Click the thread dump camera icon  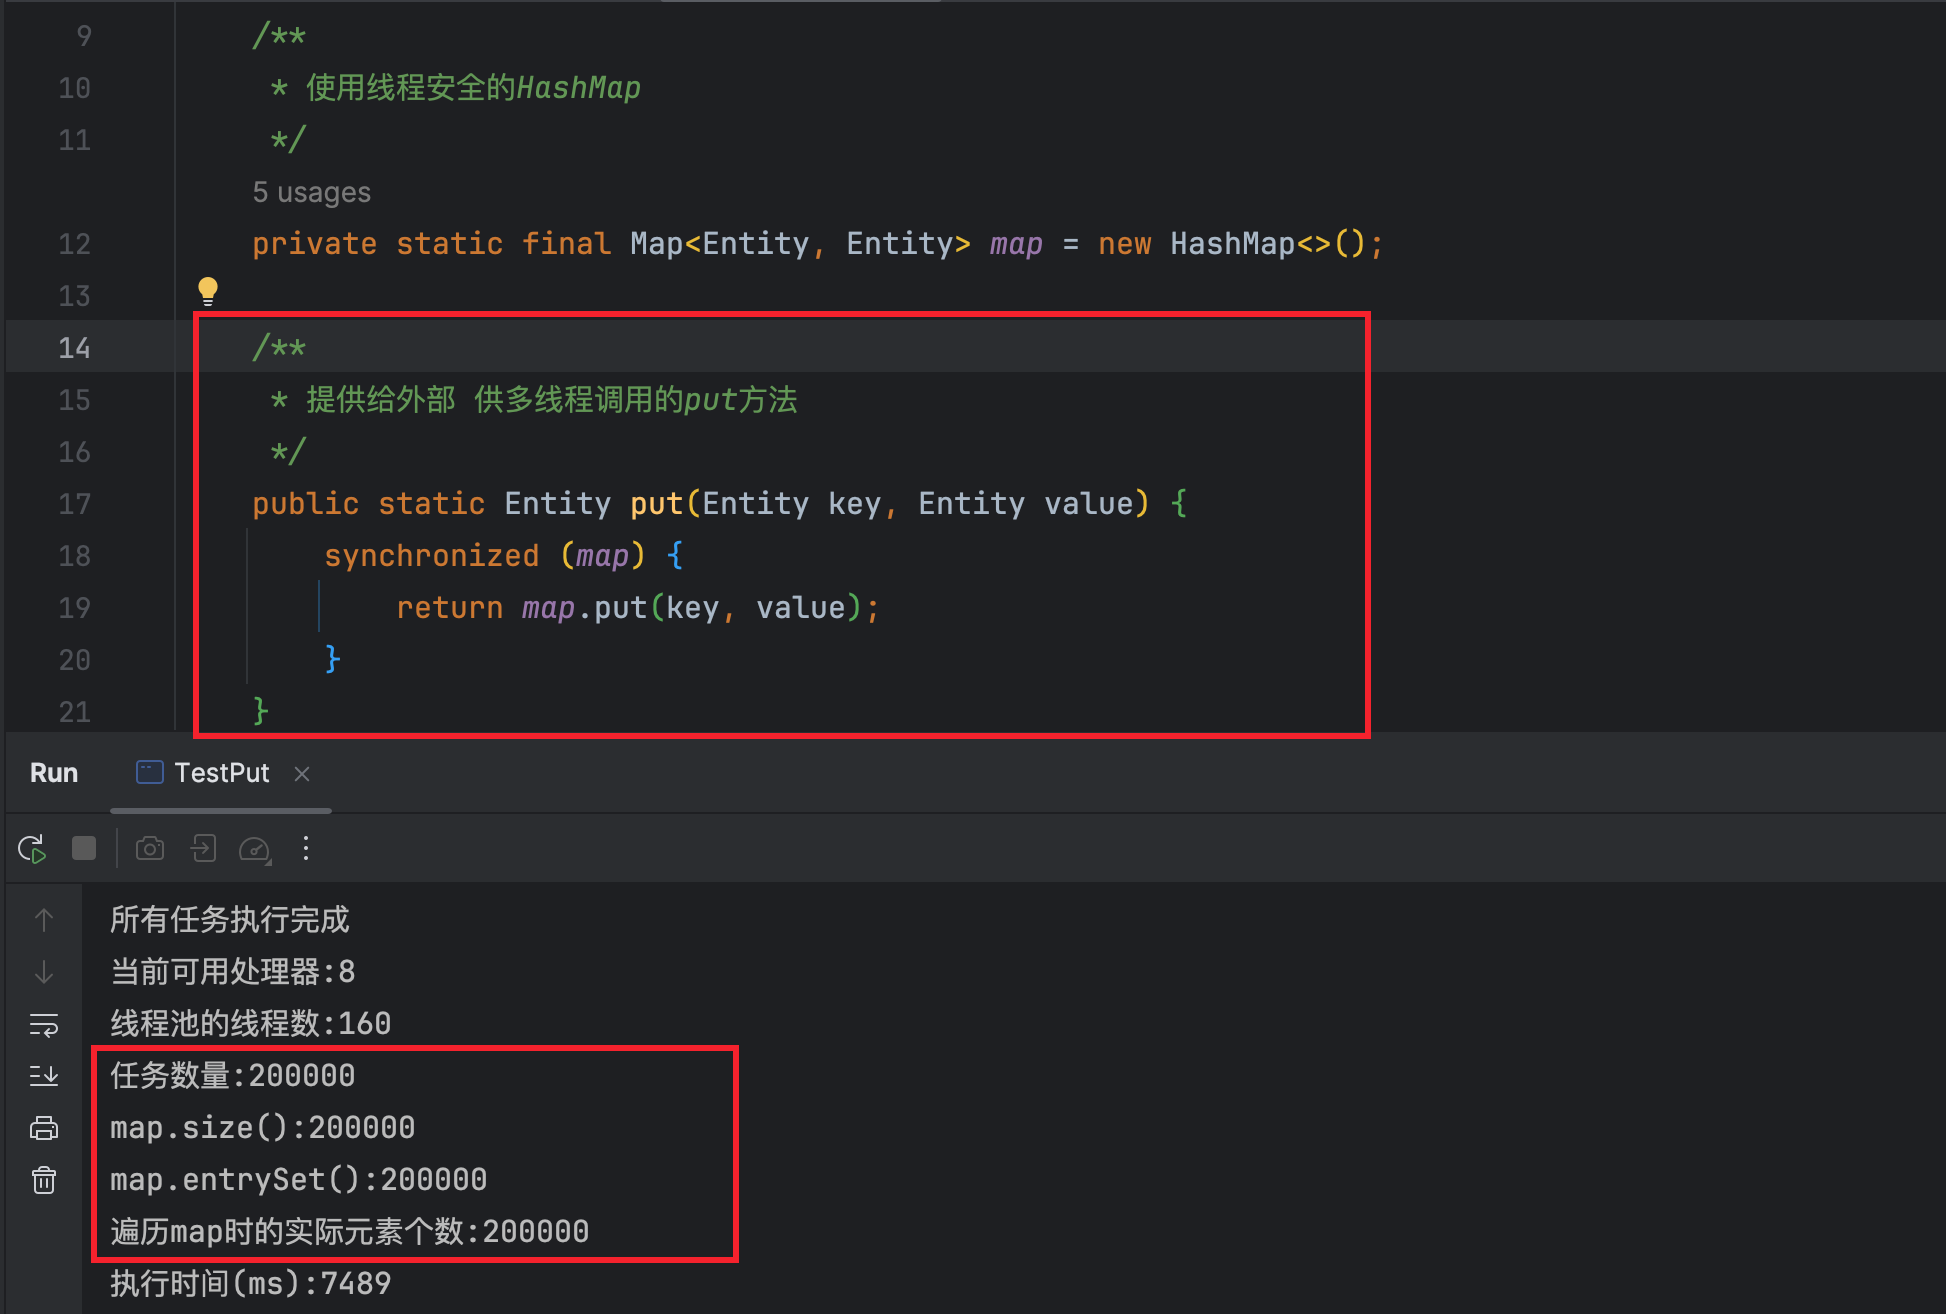150,849
